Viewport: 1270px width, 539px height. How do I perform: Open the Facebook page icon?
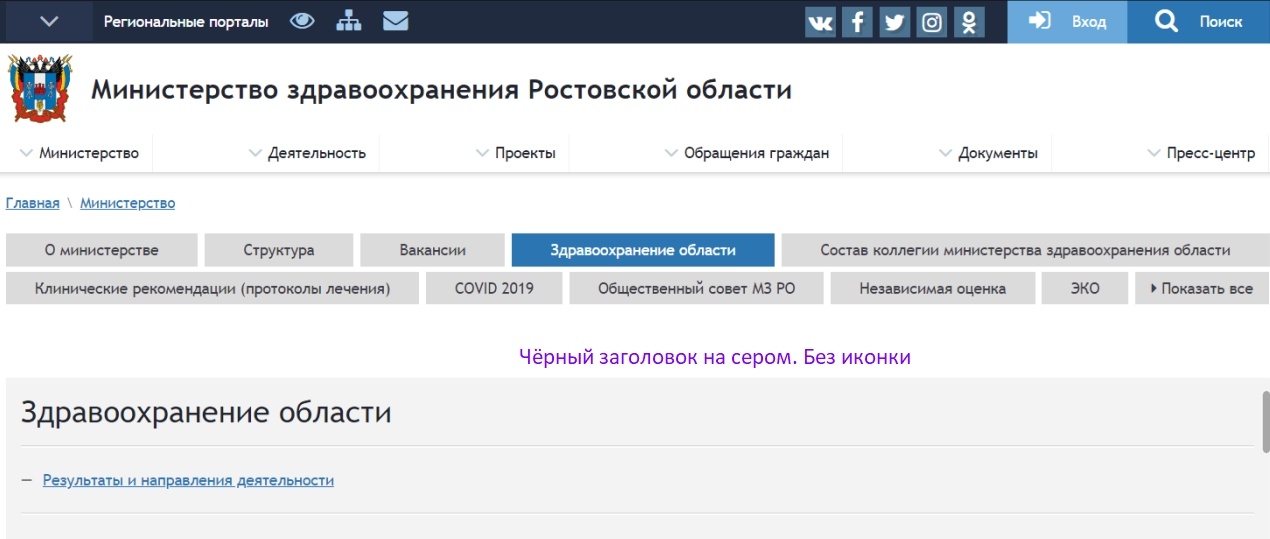coord(857,22)
